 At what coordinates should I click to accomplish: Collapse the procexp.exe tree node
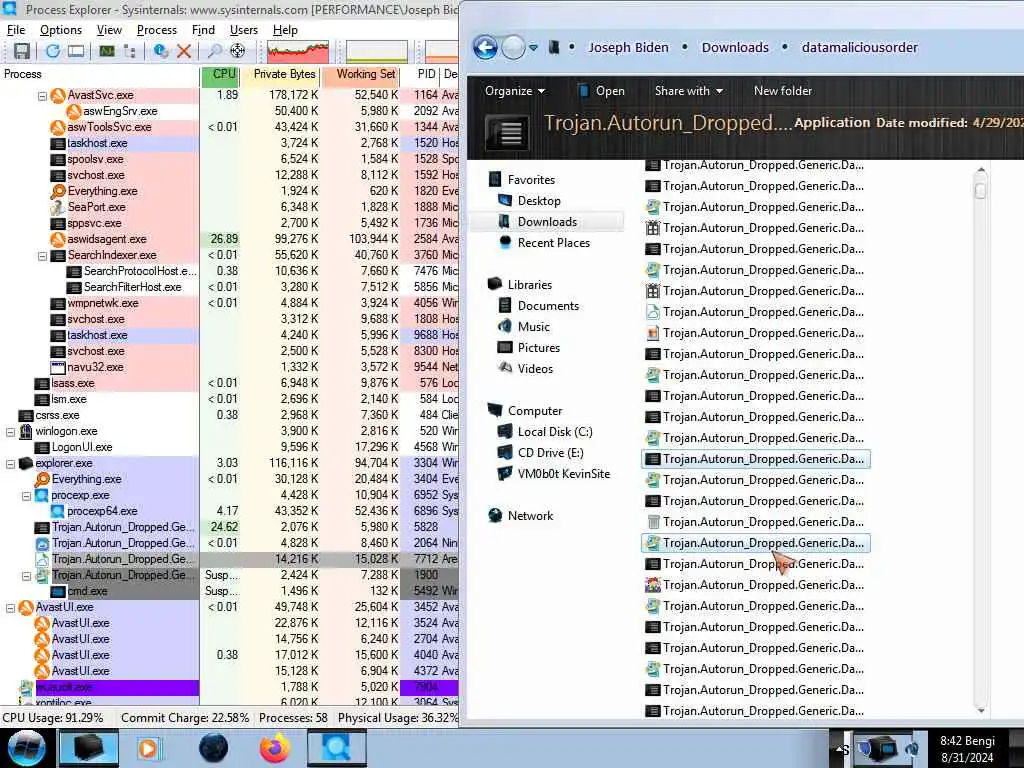click(27, 496)
